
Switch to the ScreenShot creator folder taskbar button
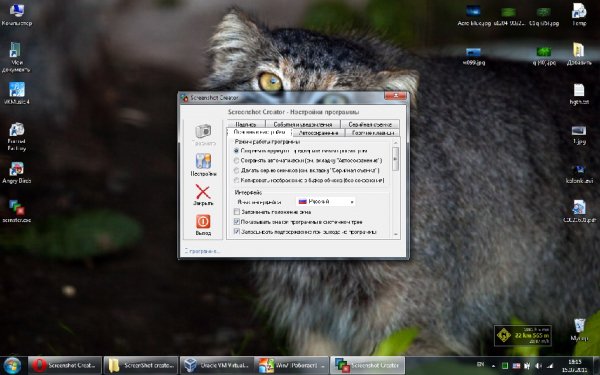[141, 365]
